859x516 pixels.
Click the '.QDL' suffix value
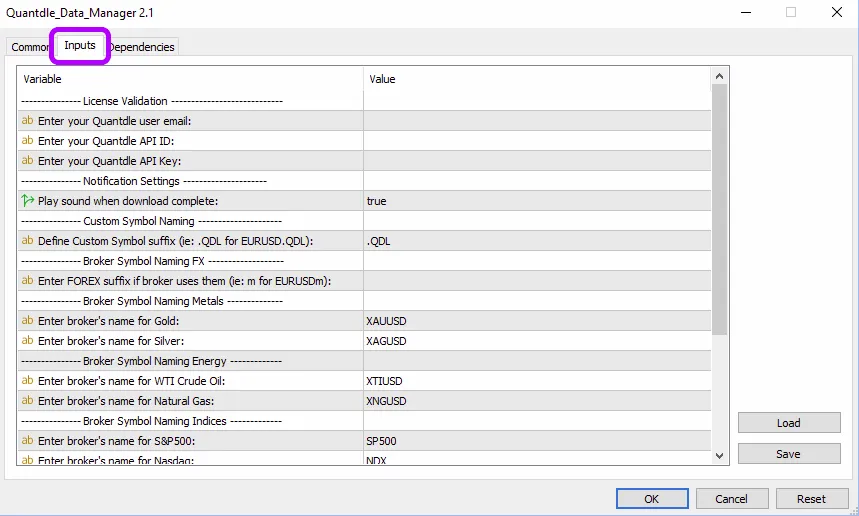coord(379,241)
